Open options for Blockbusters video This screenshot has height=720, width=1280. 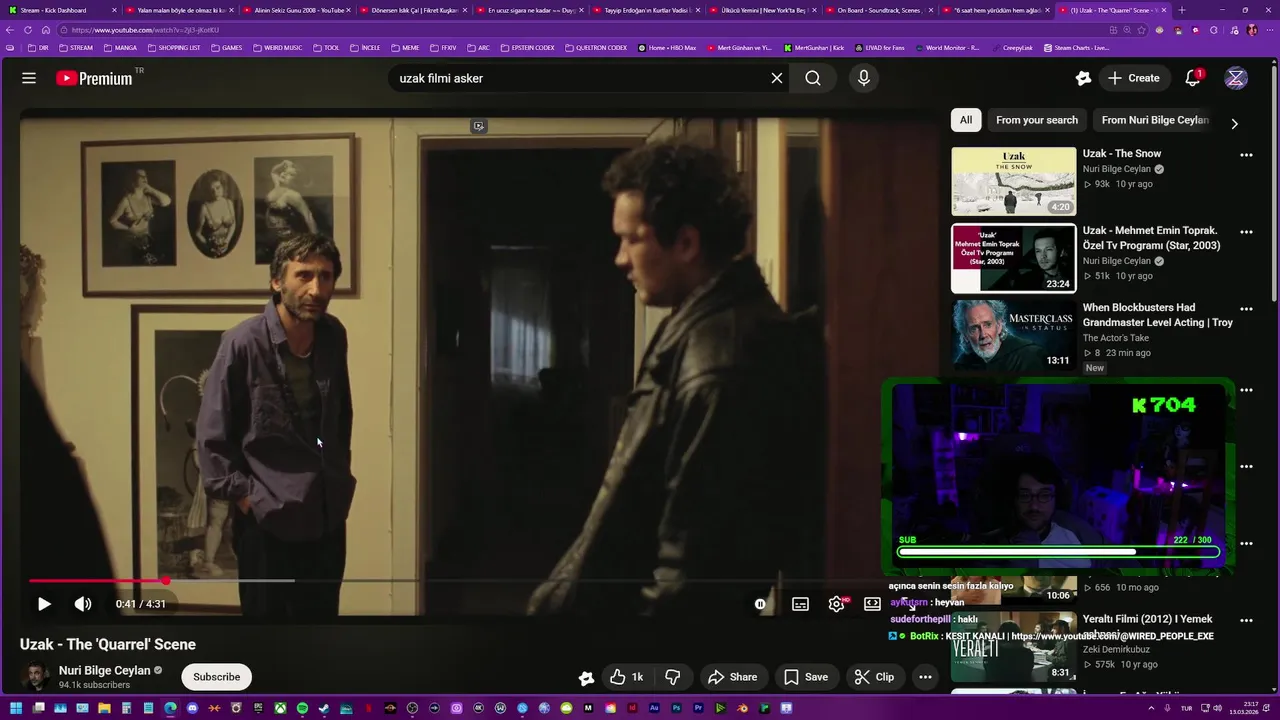pos(1246,309)
